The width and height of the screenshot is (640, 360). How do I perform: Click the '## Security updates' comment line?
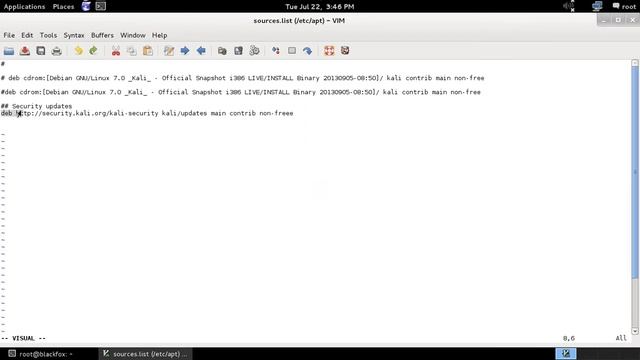click(36, 106)
